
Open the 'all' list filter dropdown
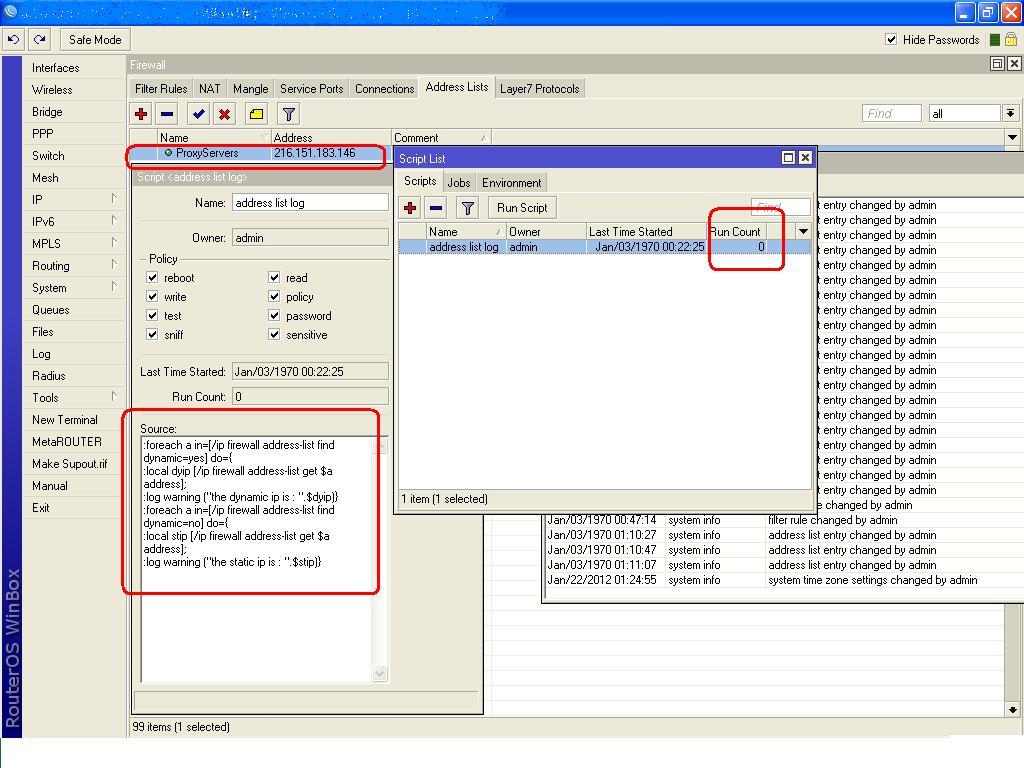[x=1010, y=114]
